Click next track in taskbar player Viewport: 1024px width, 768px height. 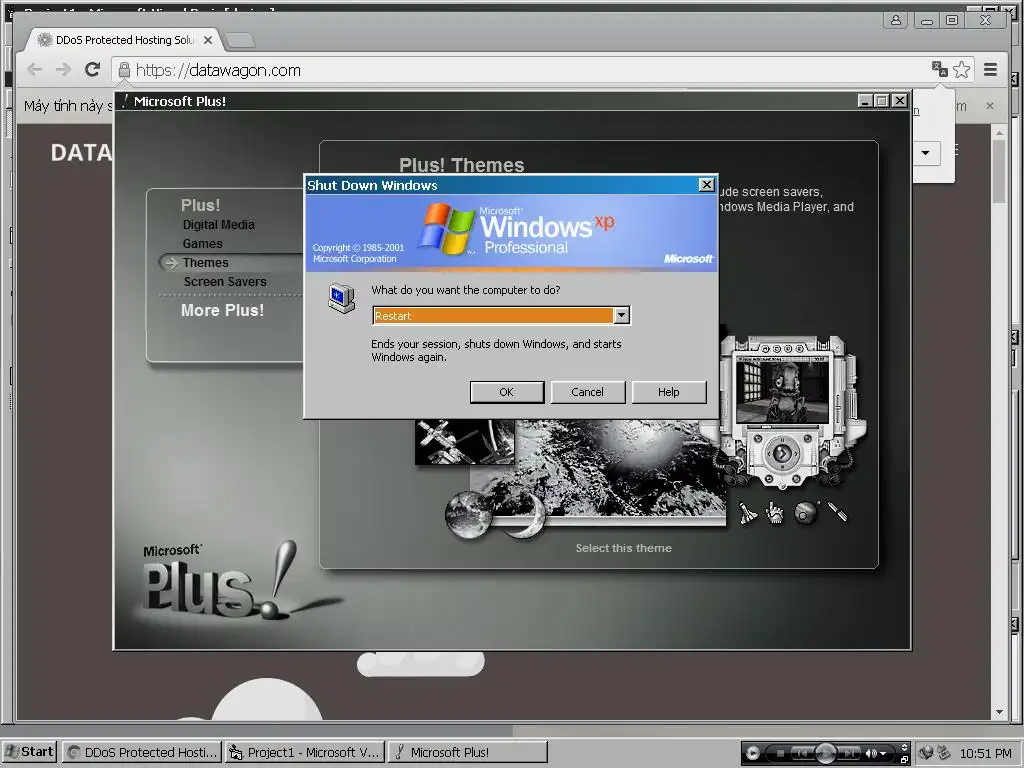(x=848, y=753)
